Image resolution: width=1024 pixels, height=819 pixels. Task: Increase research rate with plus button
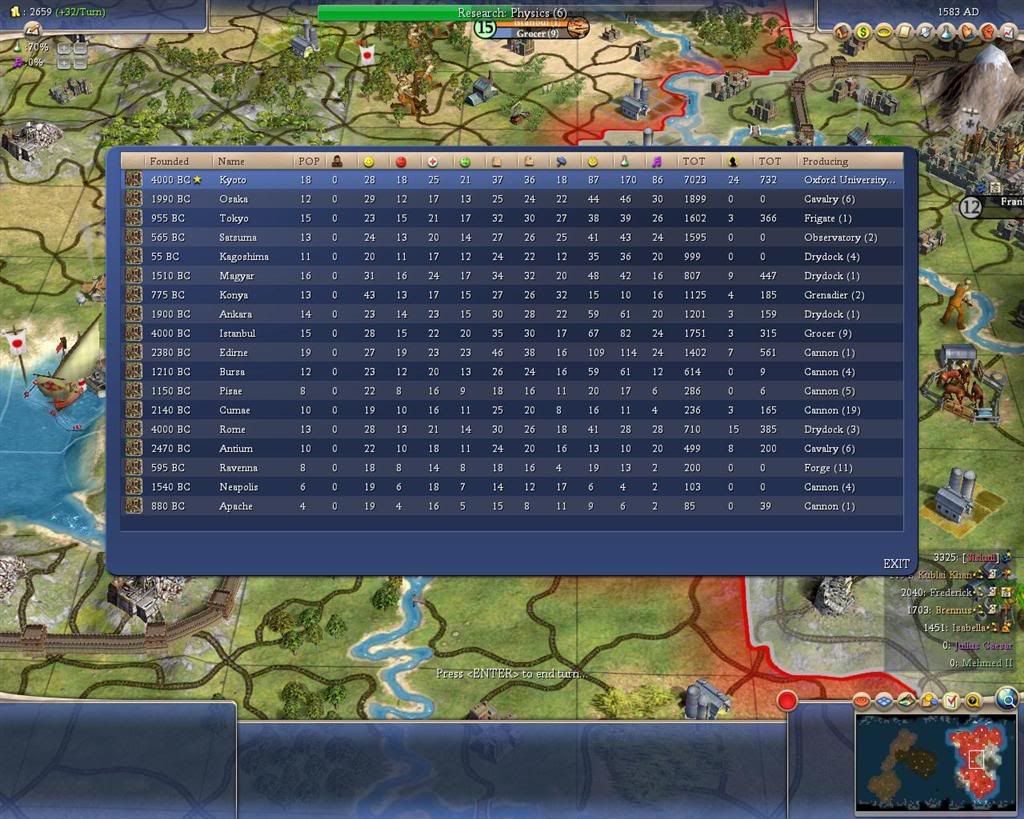click(64, 48)
